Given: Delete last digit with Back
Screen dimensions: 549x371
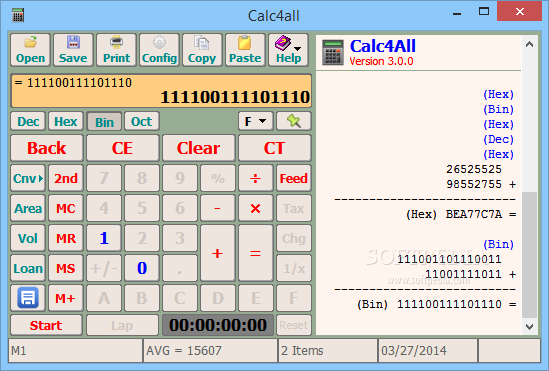Looking at the screenshot, I should (x=47, y=148).
